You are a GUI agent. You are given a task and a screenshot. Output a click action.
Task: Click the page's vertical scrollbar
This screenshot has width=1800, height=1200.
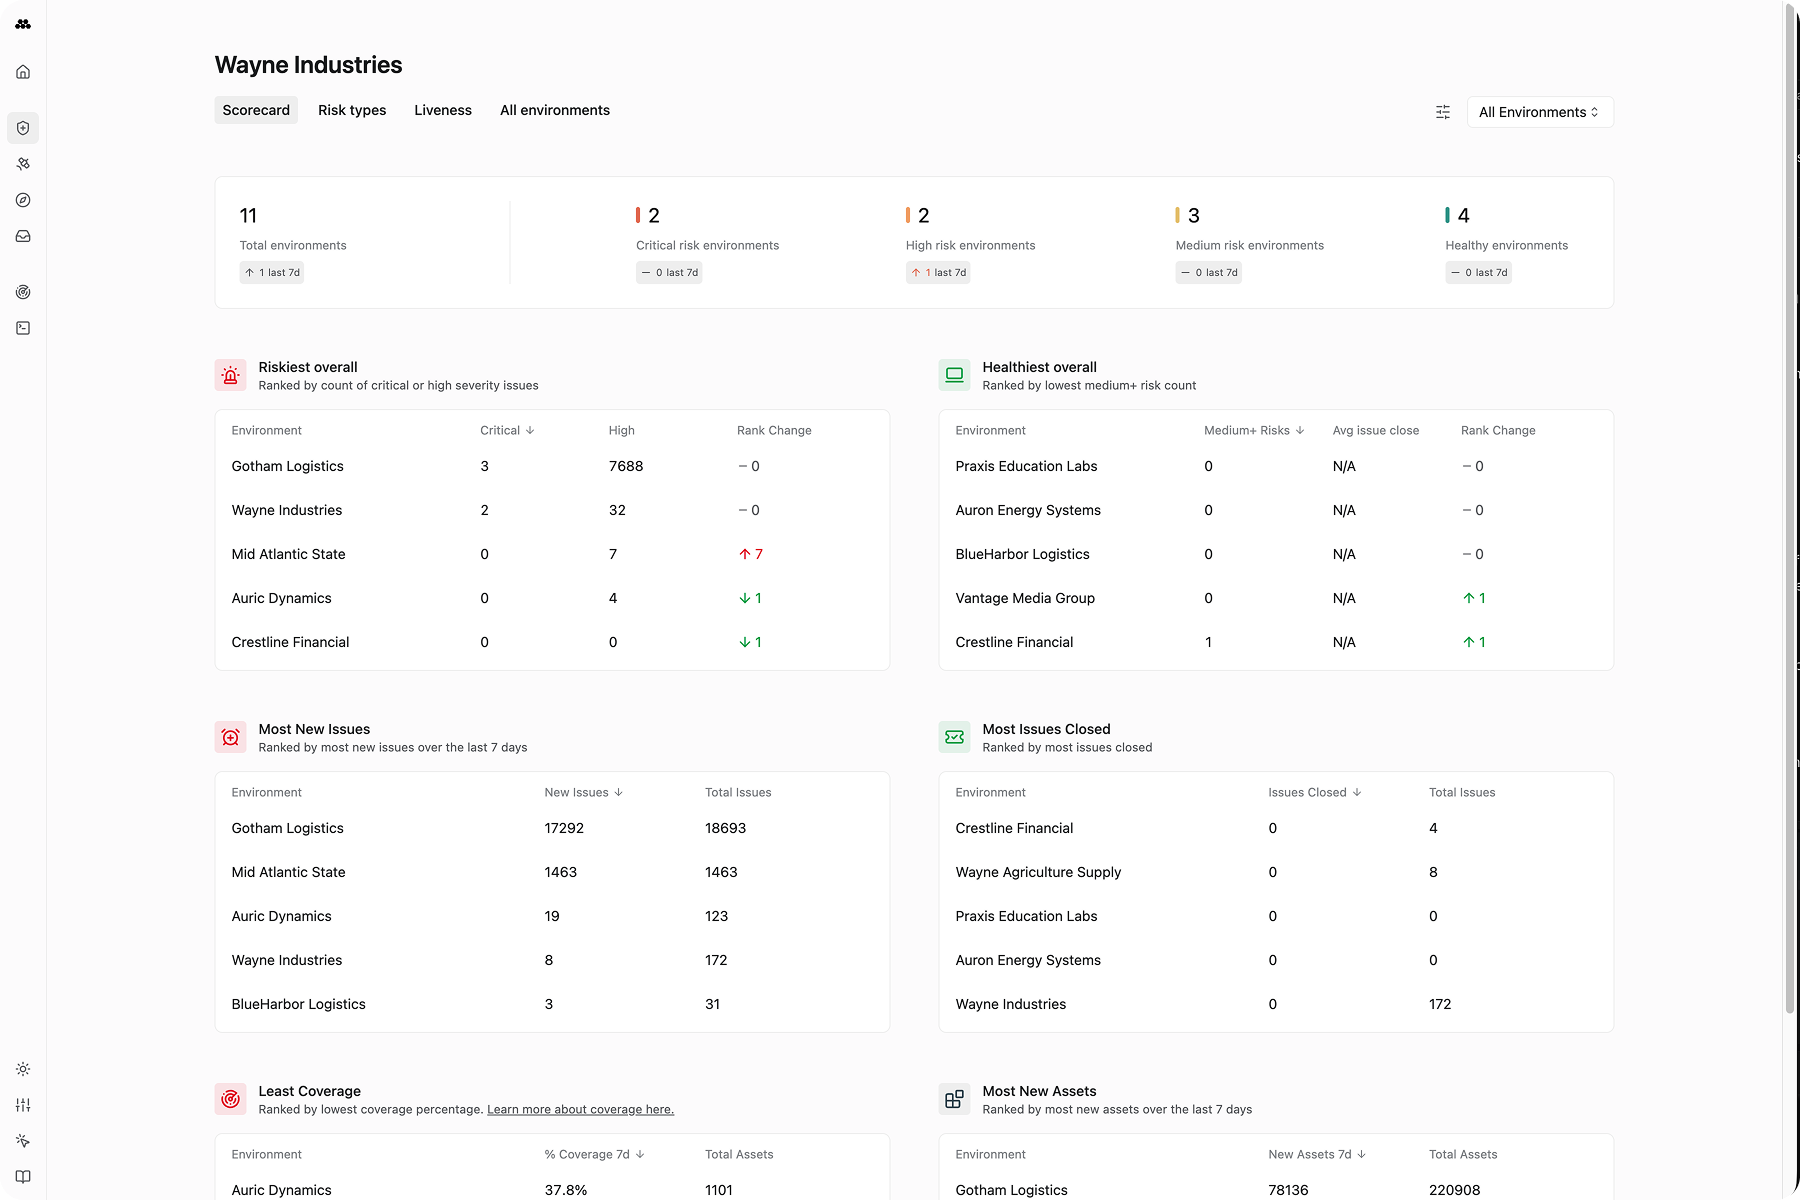click(1790, 500)
